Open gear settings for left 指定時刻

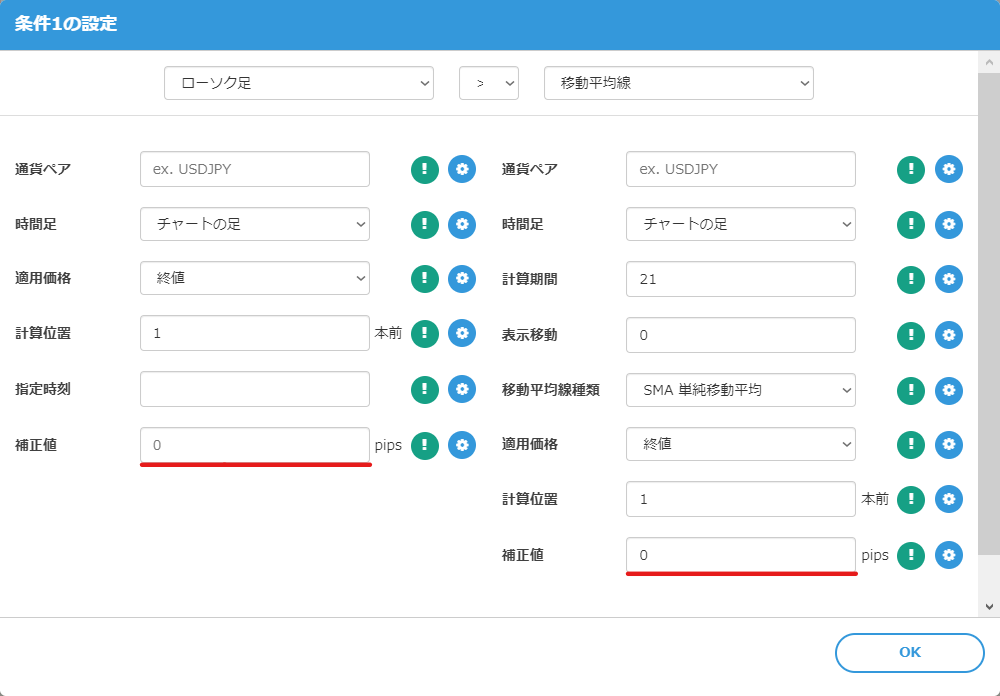click(x=462, y=389)
